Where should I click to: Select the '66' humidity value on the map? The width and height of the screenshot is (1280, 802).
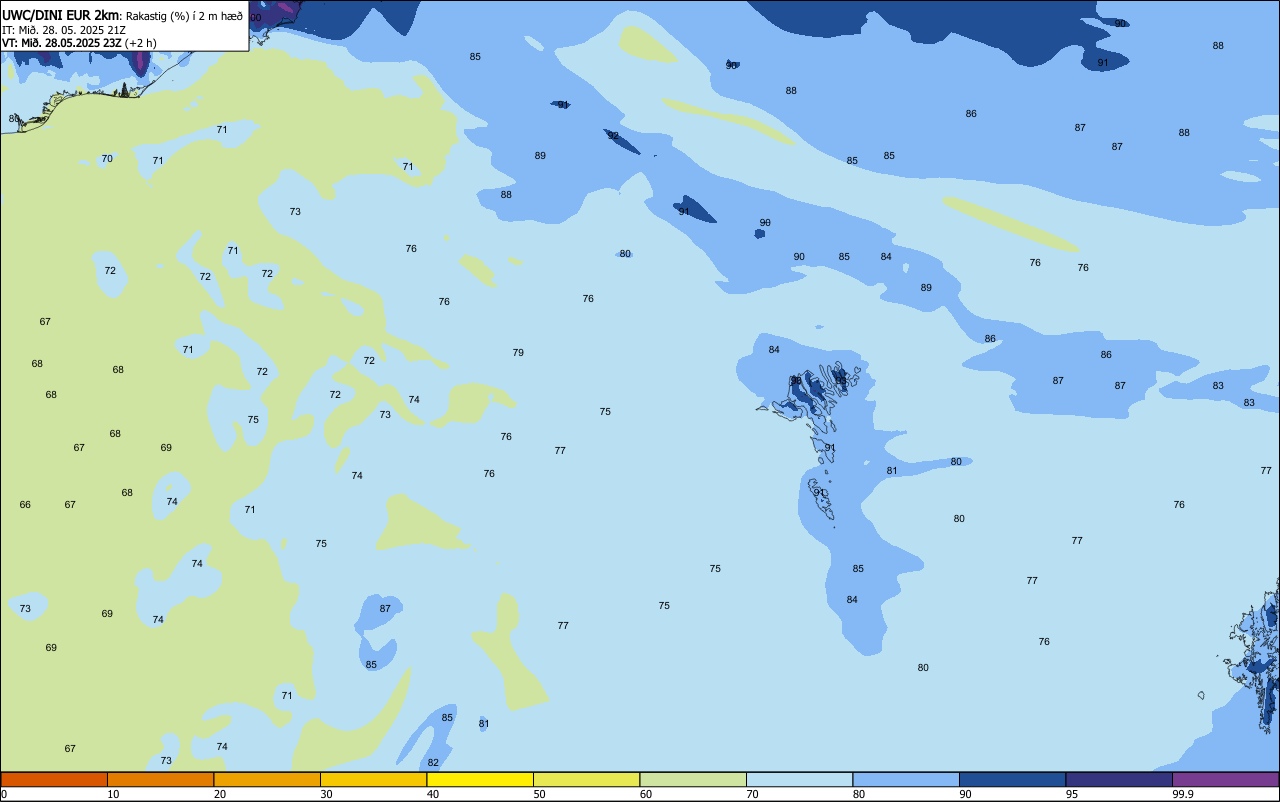[25, 505]
